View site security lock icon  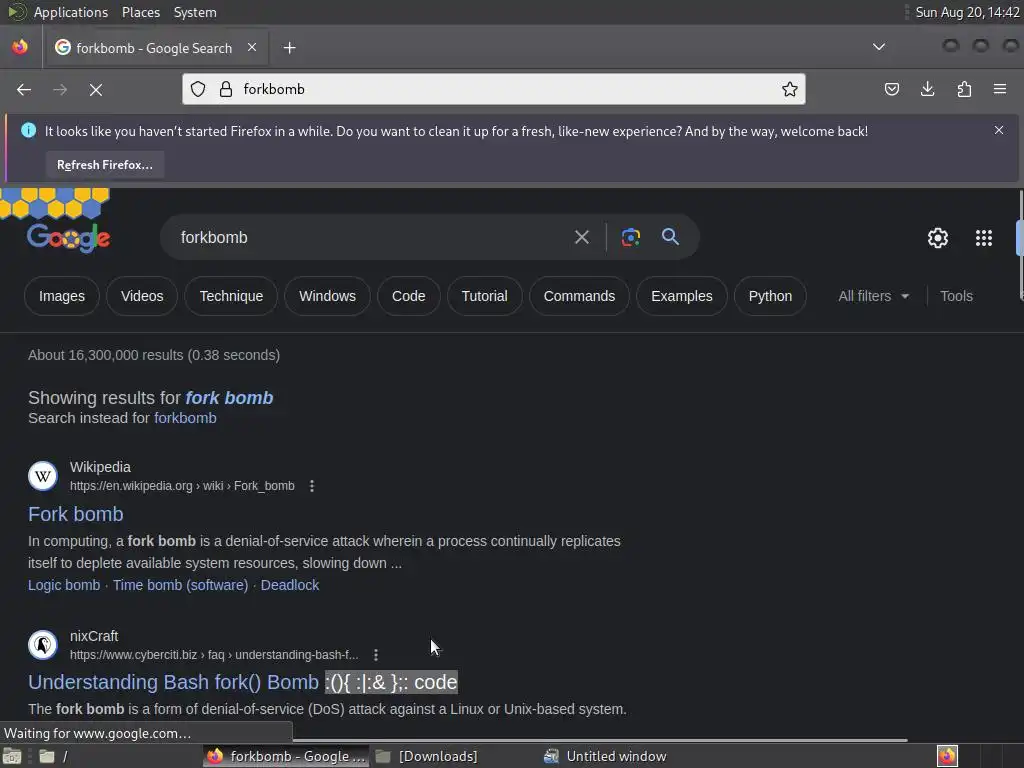[226, 89]
